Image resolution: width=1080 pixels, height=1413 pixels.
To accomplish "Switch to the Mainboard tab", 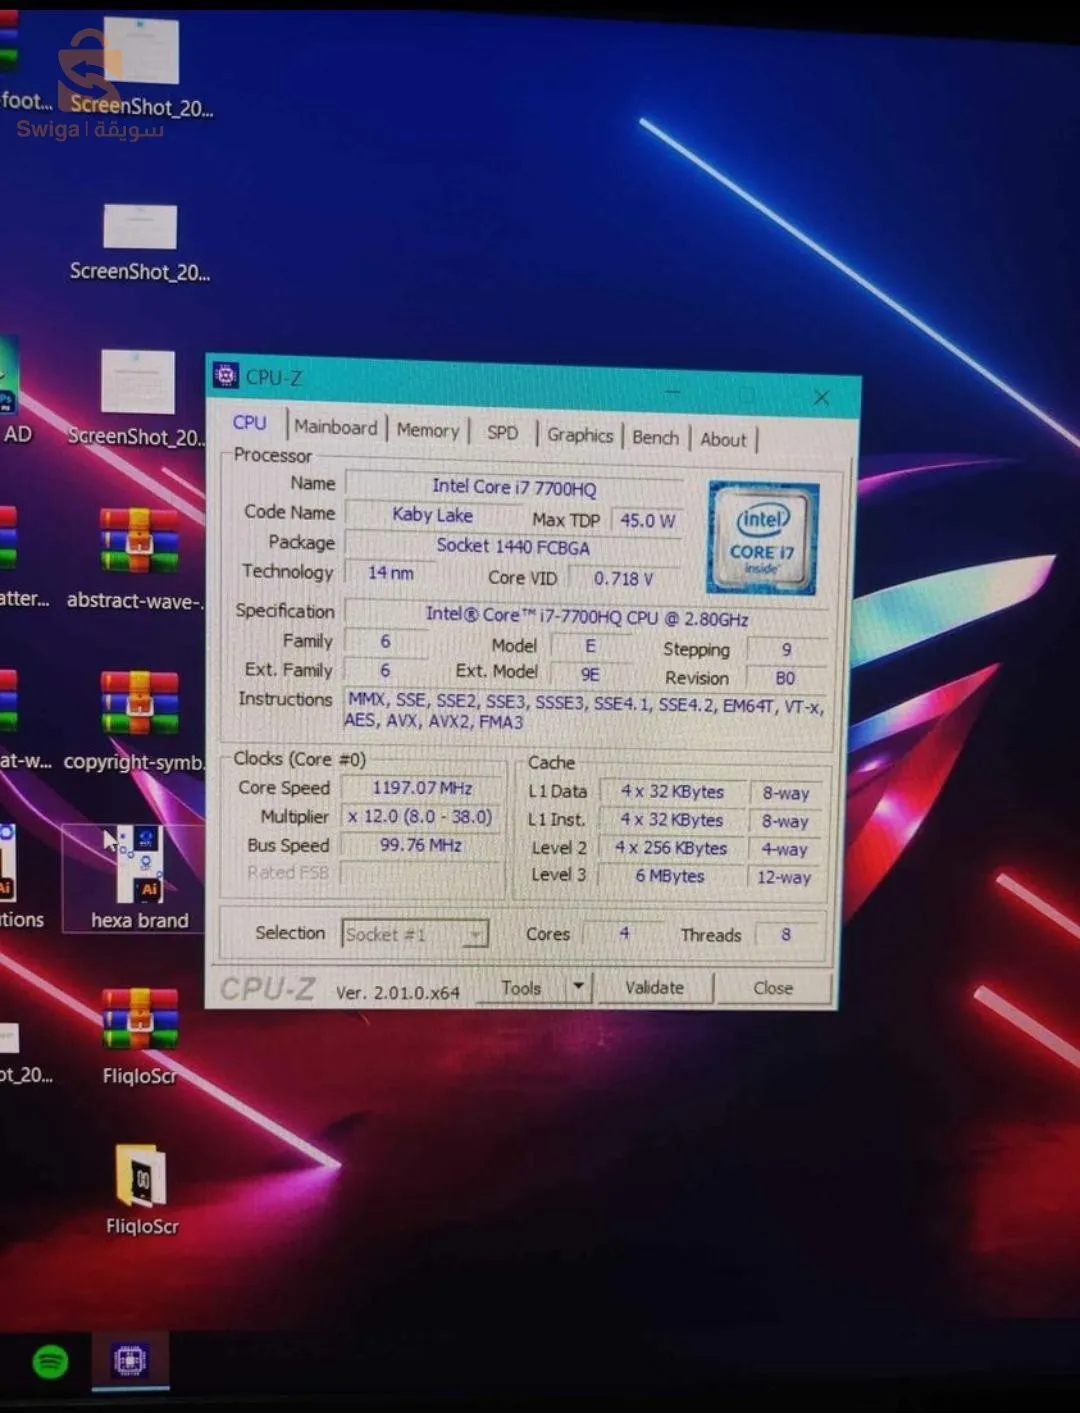I will pyautogui.click(x=335, y=427).
